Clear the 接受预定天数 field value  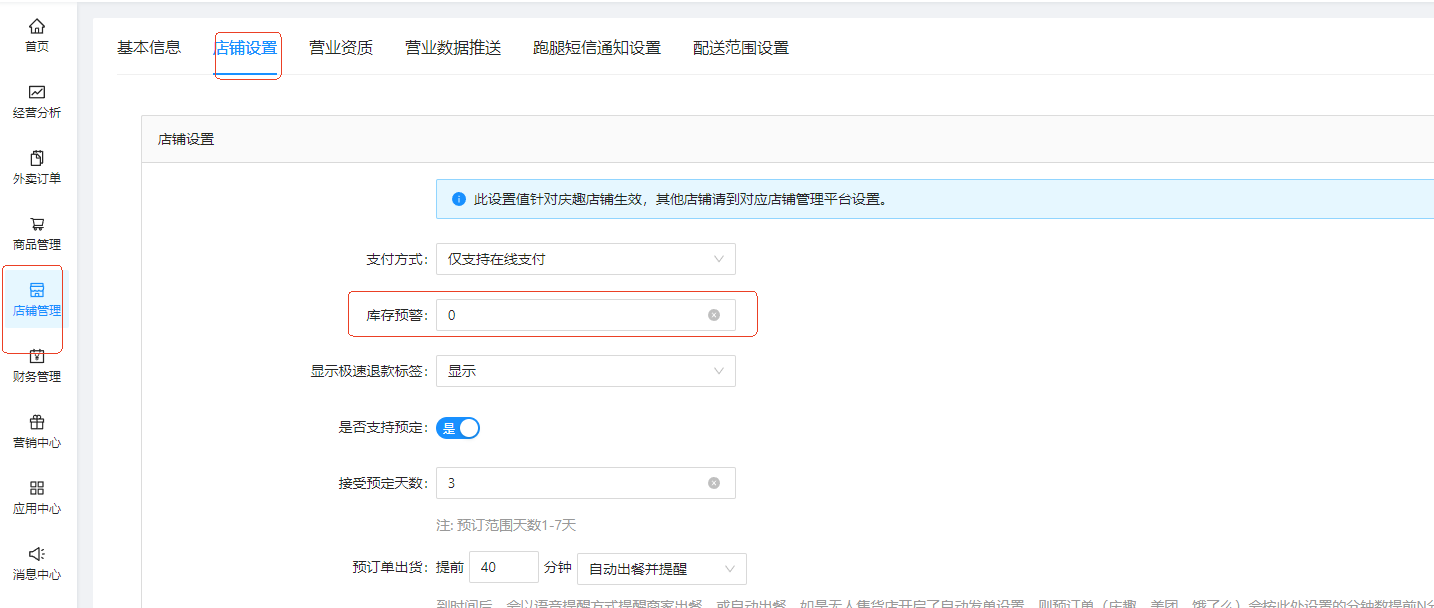(x=714, y=483)
